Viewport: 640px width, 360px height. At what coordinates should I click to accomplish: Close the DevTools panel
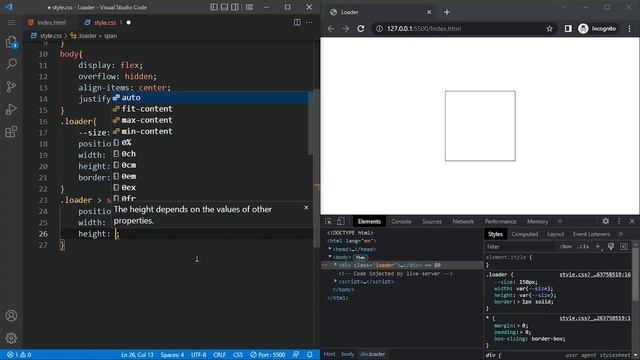pos(632,221)
